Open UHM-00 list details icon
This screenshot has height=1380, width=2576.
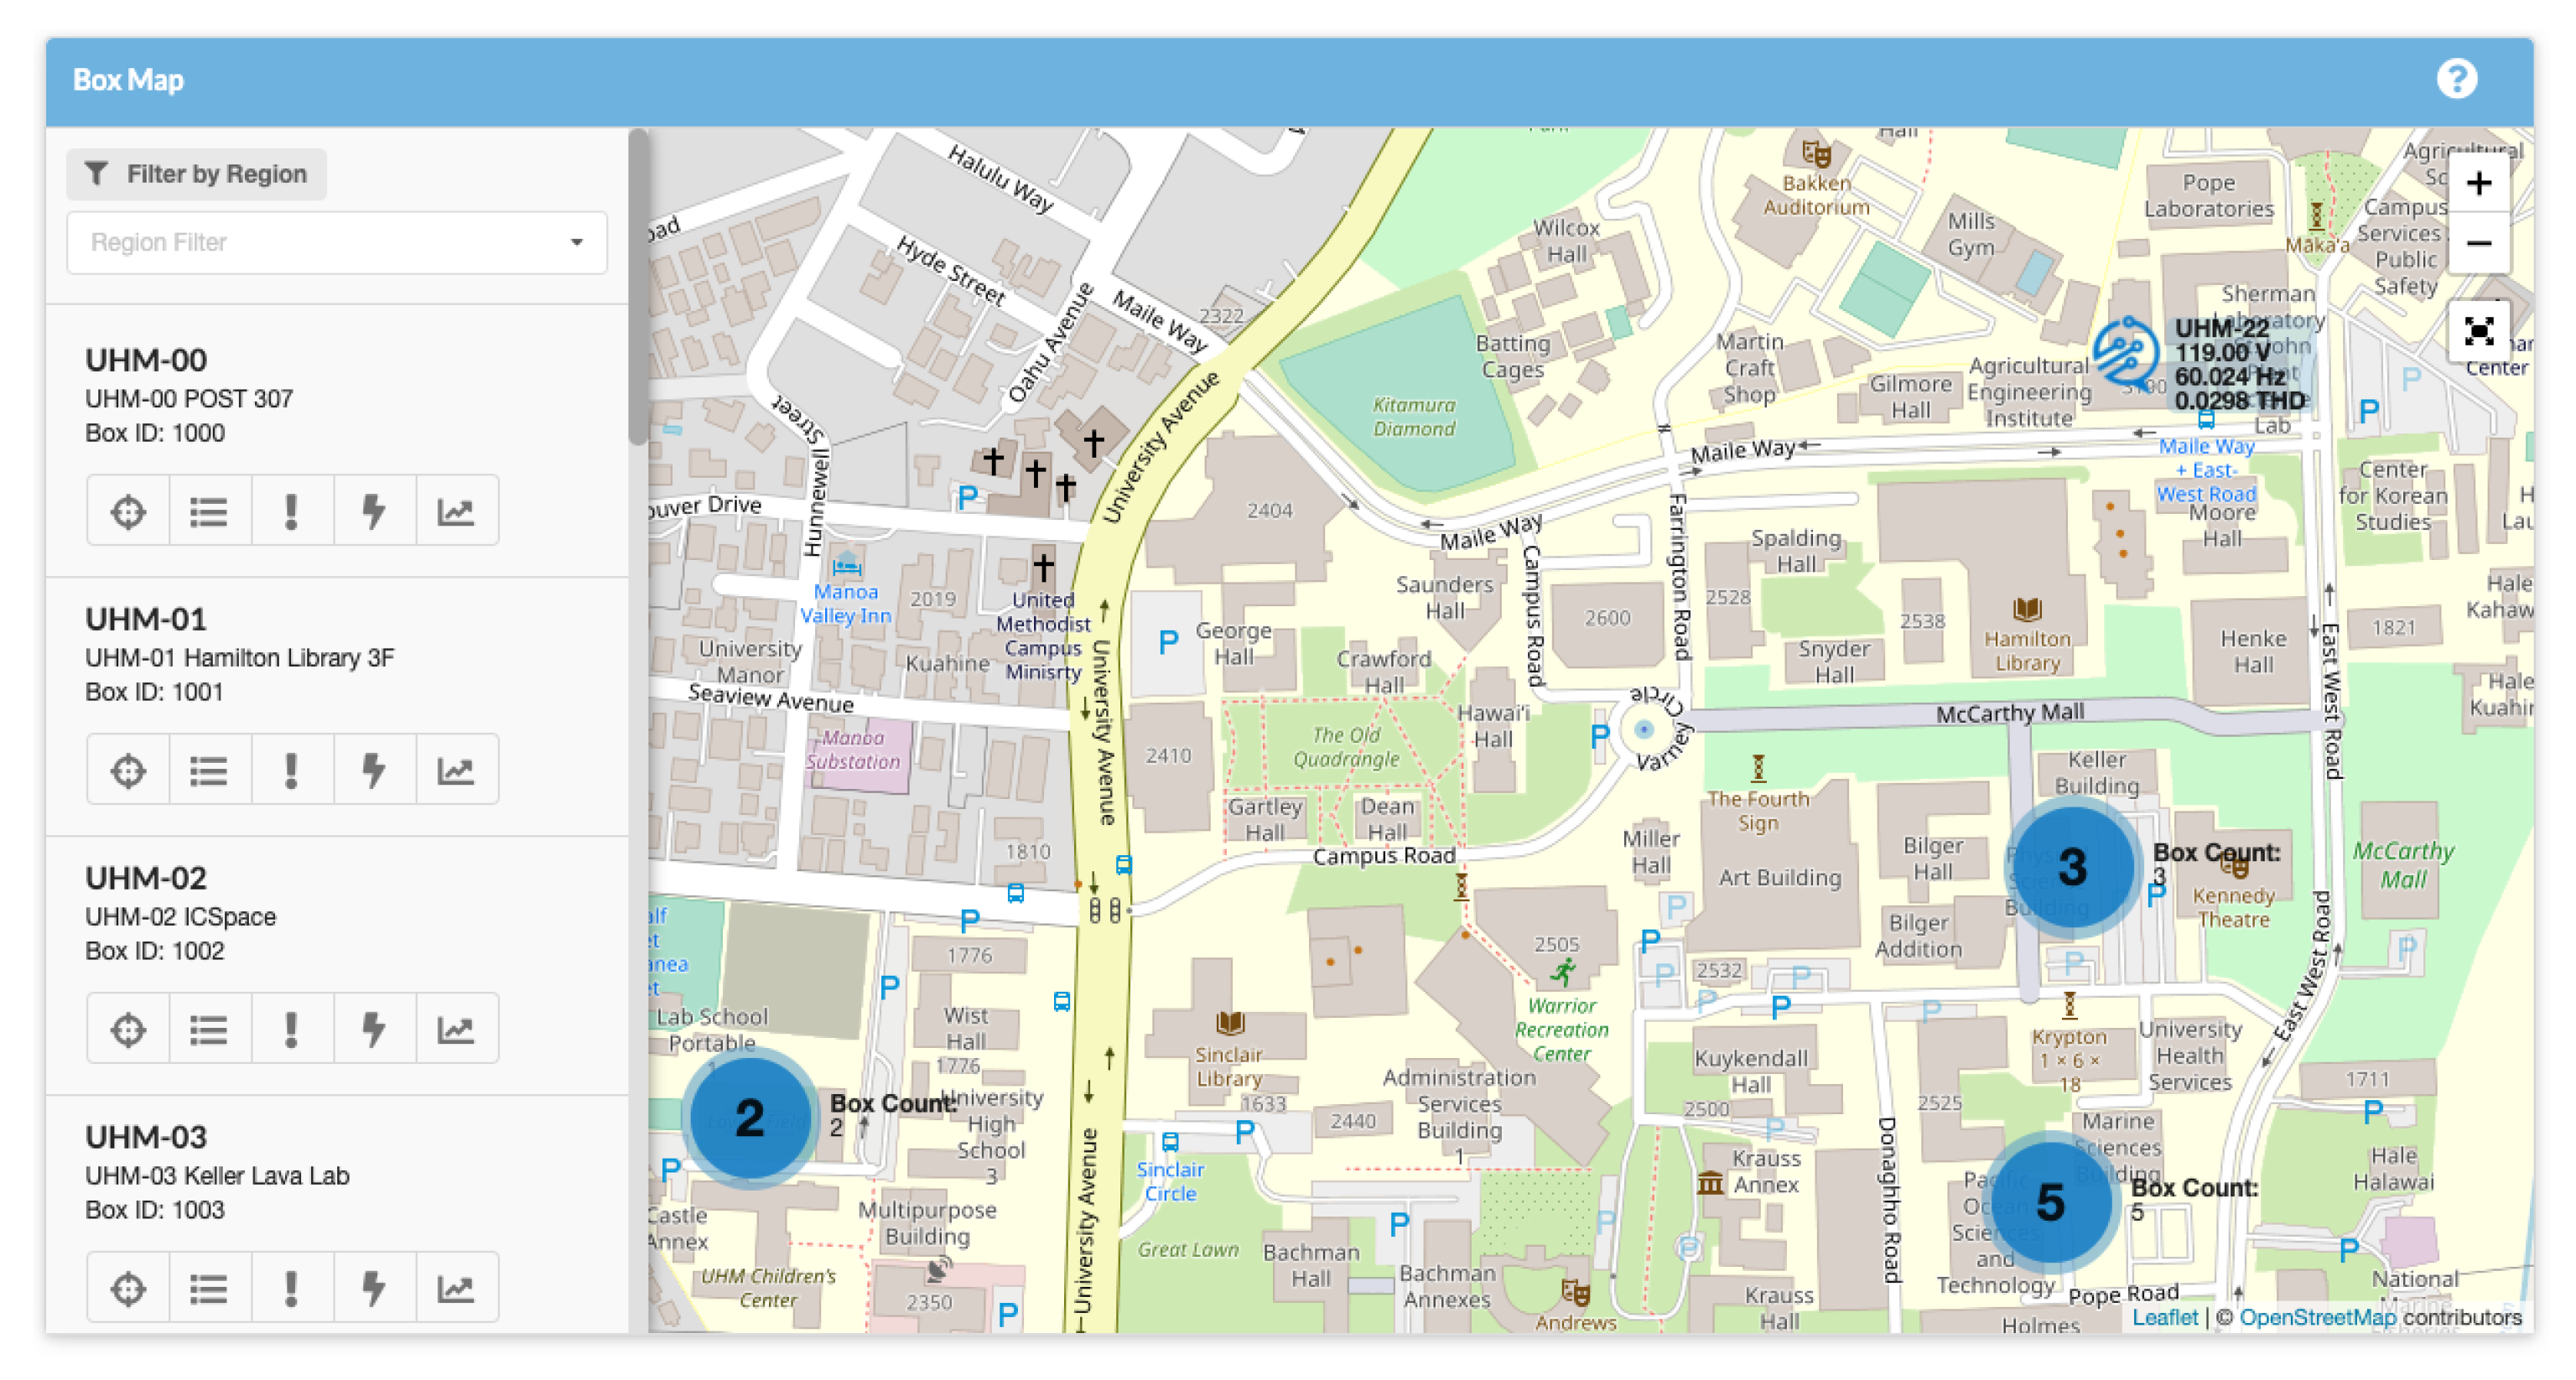[209, 511]
